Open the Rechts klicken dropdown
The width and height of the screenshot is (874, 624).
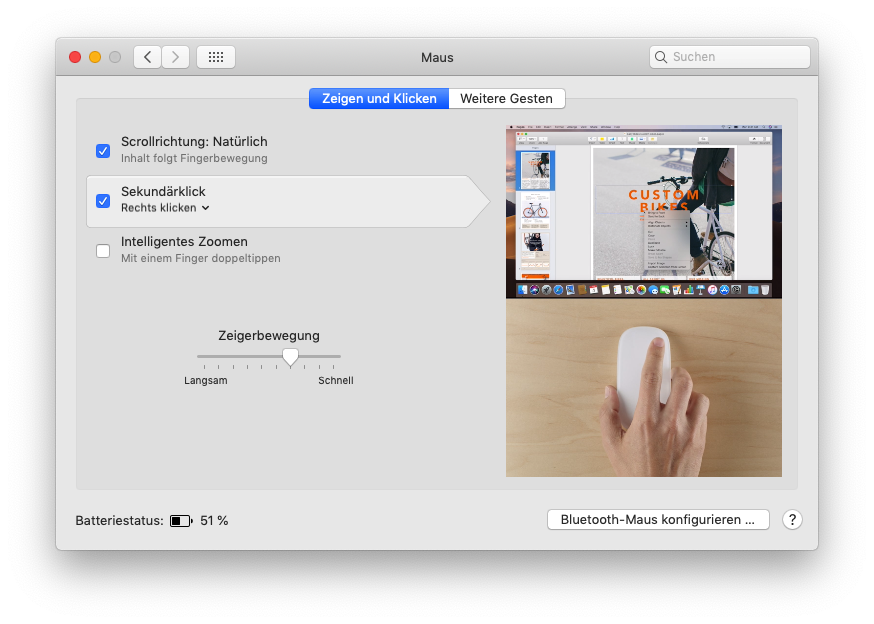pyautogui.click(x=165, y=208)
